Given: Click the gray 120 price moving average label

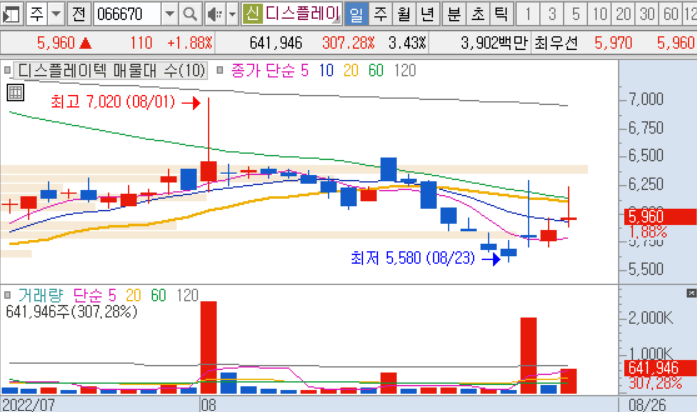Looking at the screenshot, I should click(x=405, y=71).
